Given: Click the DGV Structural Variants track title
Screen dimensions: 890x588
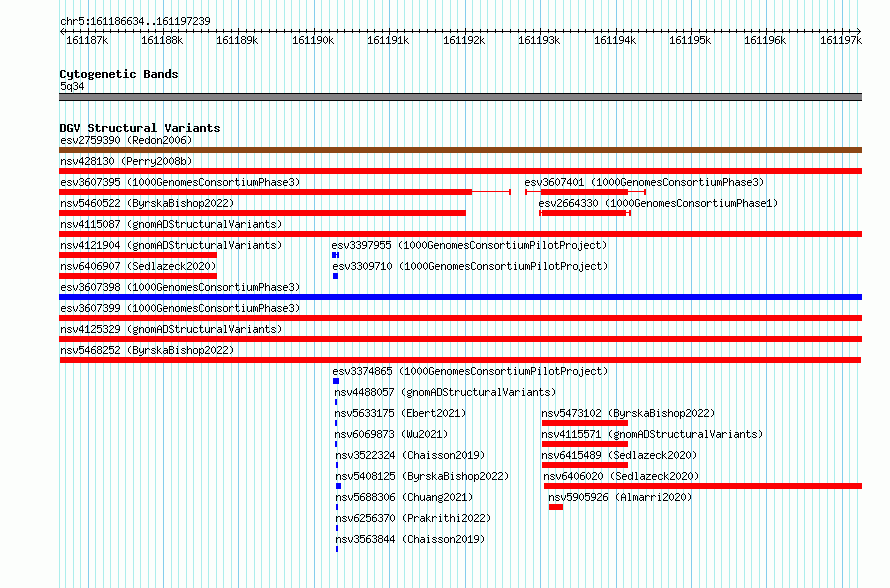Looking at the screenshot, I should (140, 128).
